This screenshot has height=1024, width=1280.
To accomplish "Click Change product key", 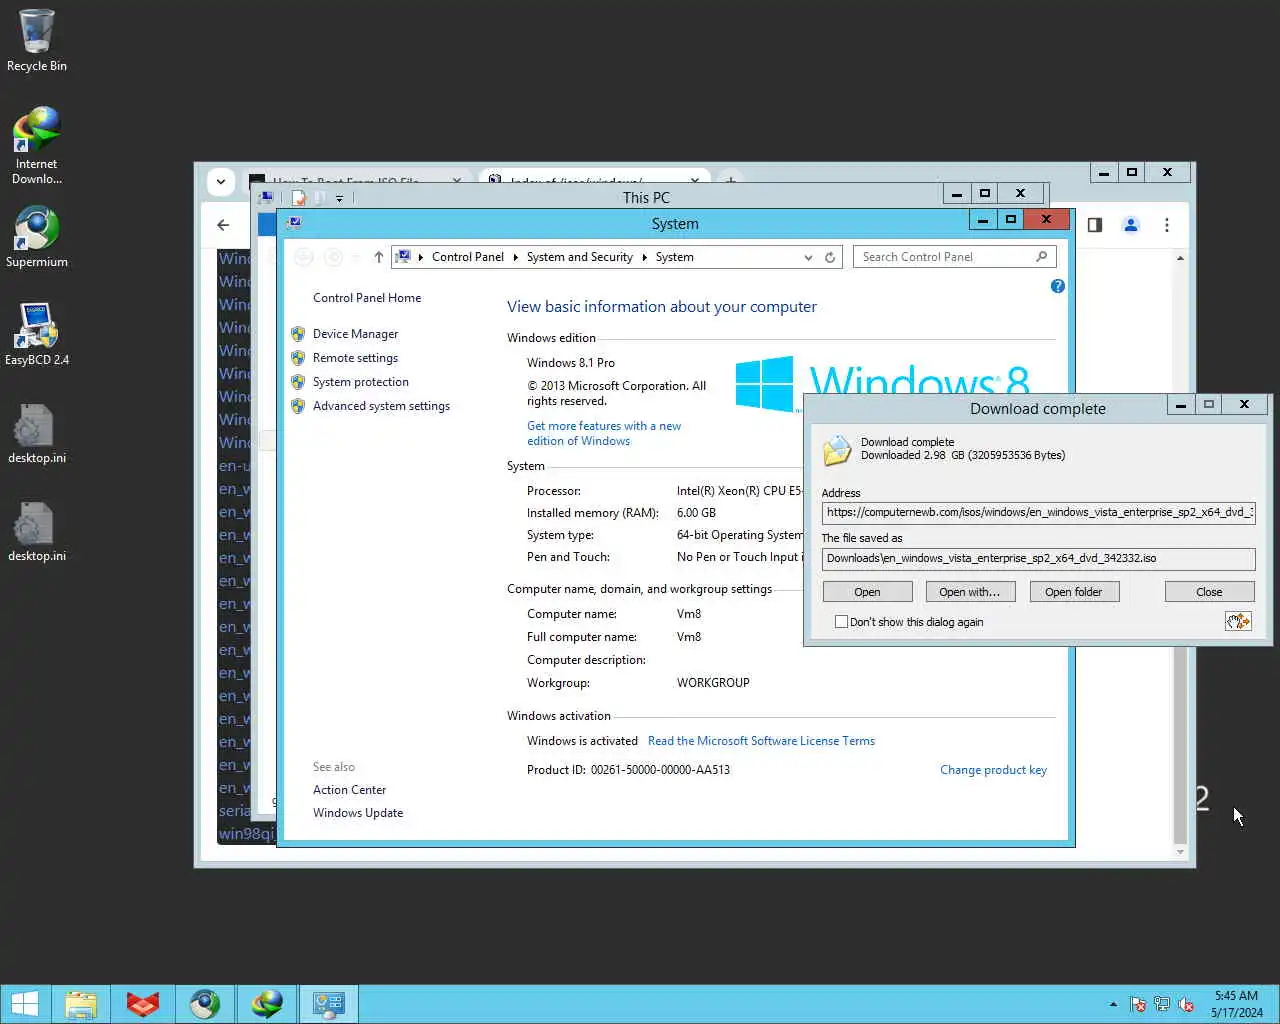I will click(x=993, y=770).
